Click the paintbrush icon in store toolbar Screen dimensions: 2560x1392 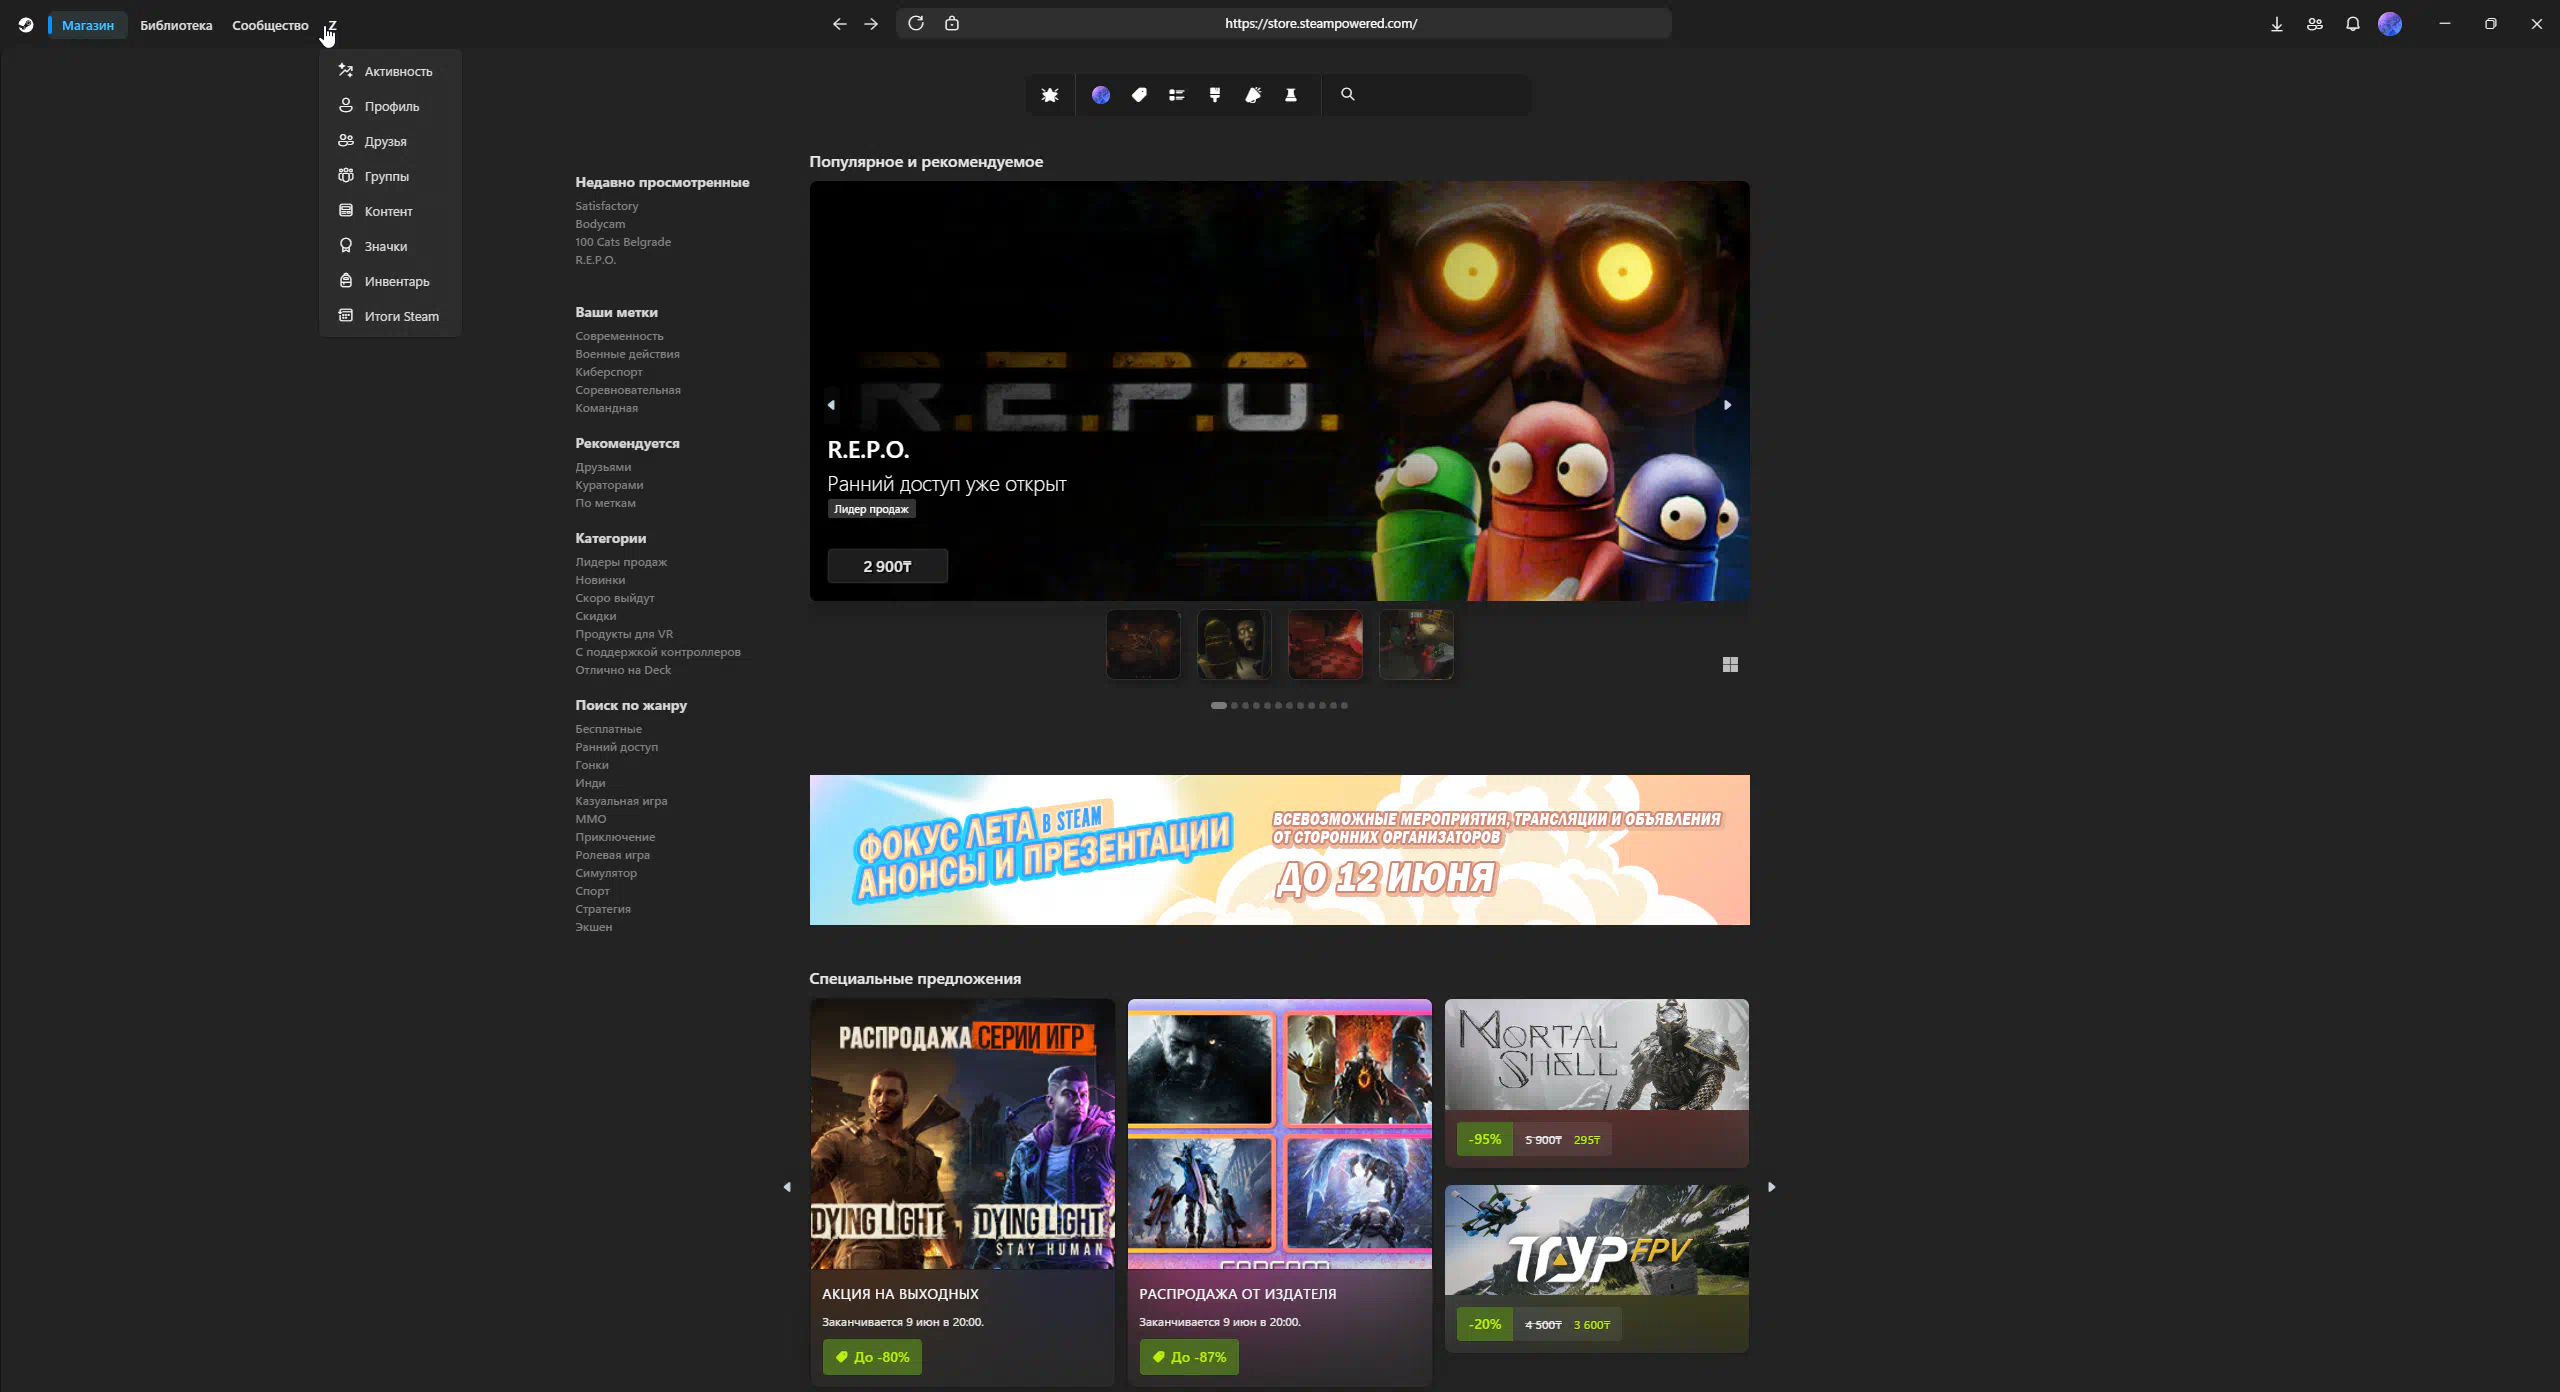point(1215,95)
